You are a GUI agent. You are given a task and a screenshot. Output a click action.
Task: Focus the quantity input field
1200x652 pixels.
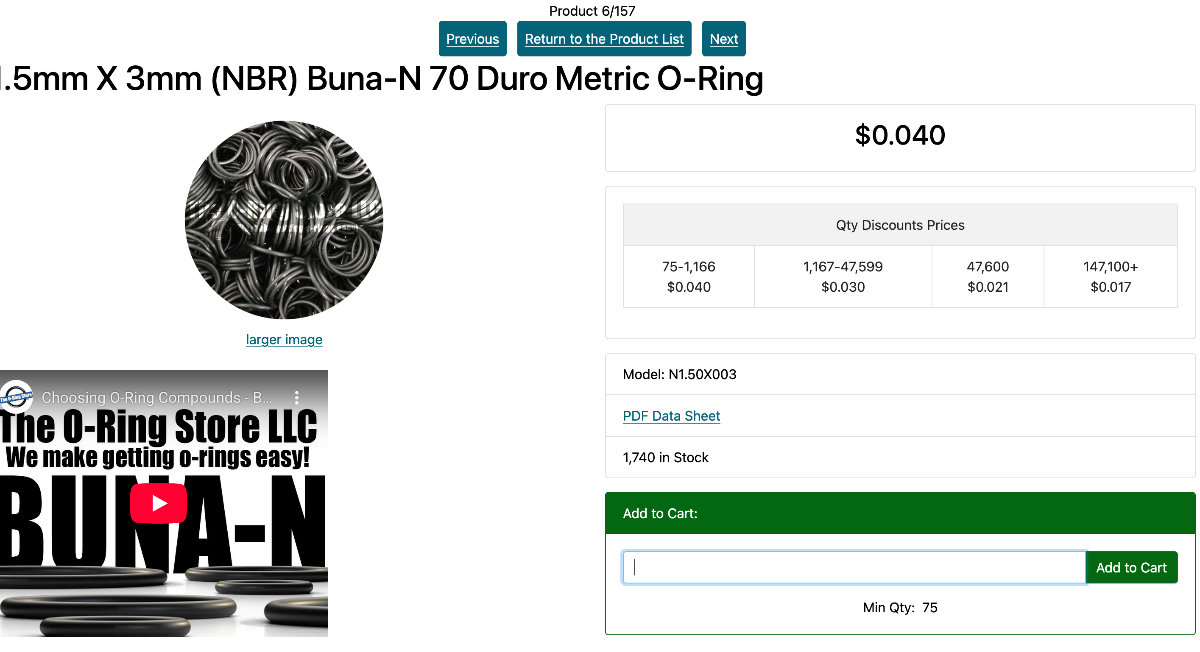point(854,568)
